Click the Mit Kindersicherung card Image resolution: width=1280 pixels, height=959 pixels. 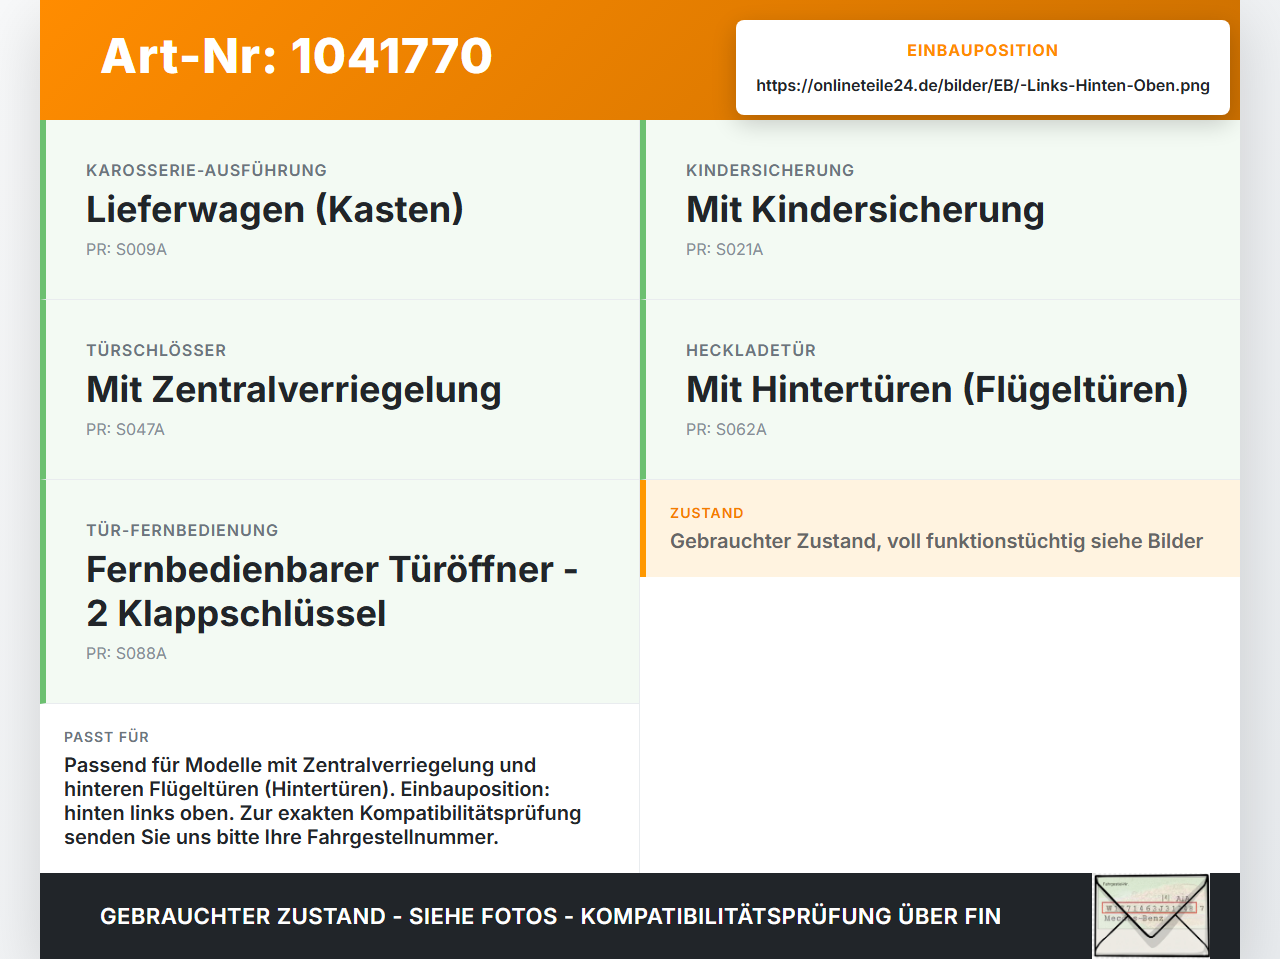pyautogui.click(x=940, y=210)
